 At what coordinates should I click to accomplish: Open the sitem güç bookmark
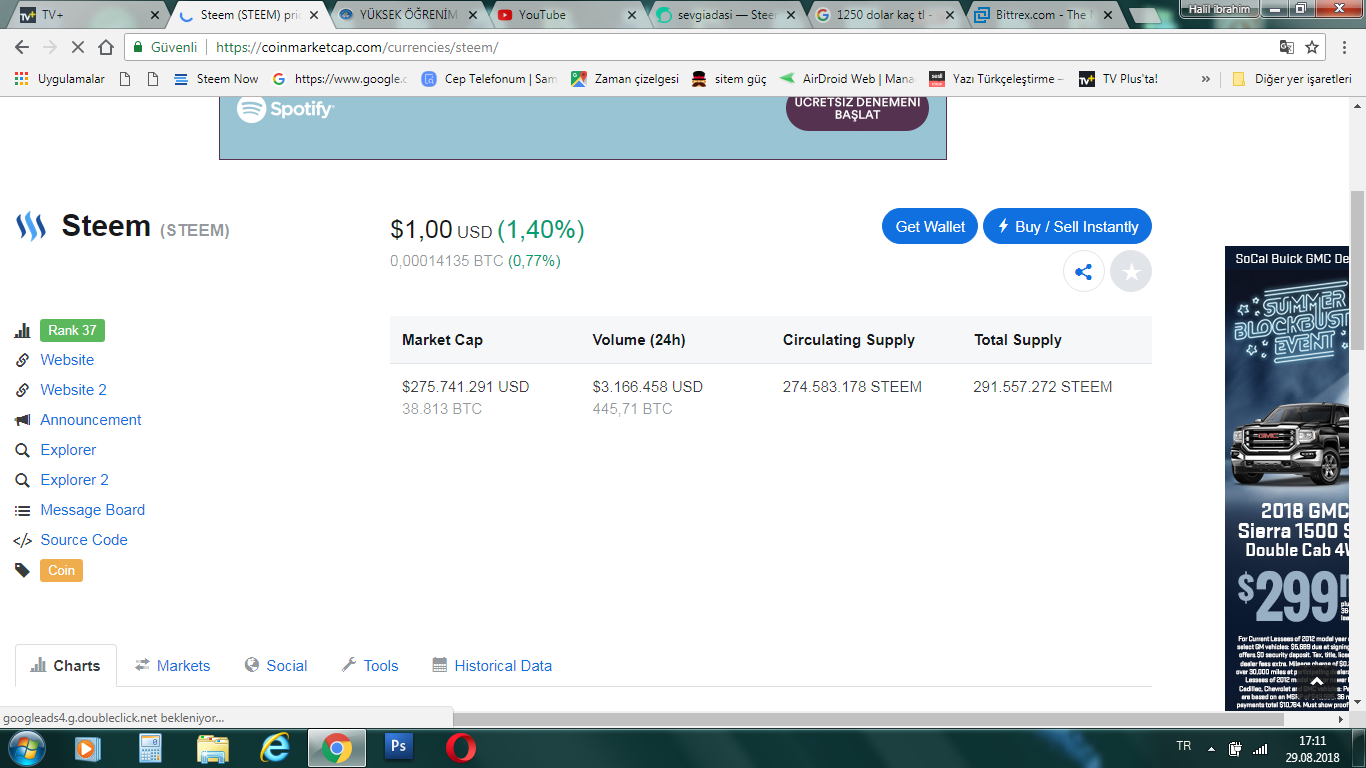pos(729,79)
